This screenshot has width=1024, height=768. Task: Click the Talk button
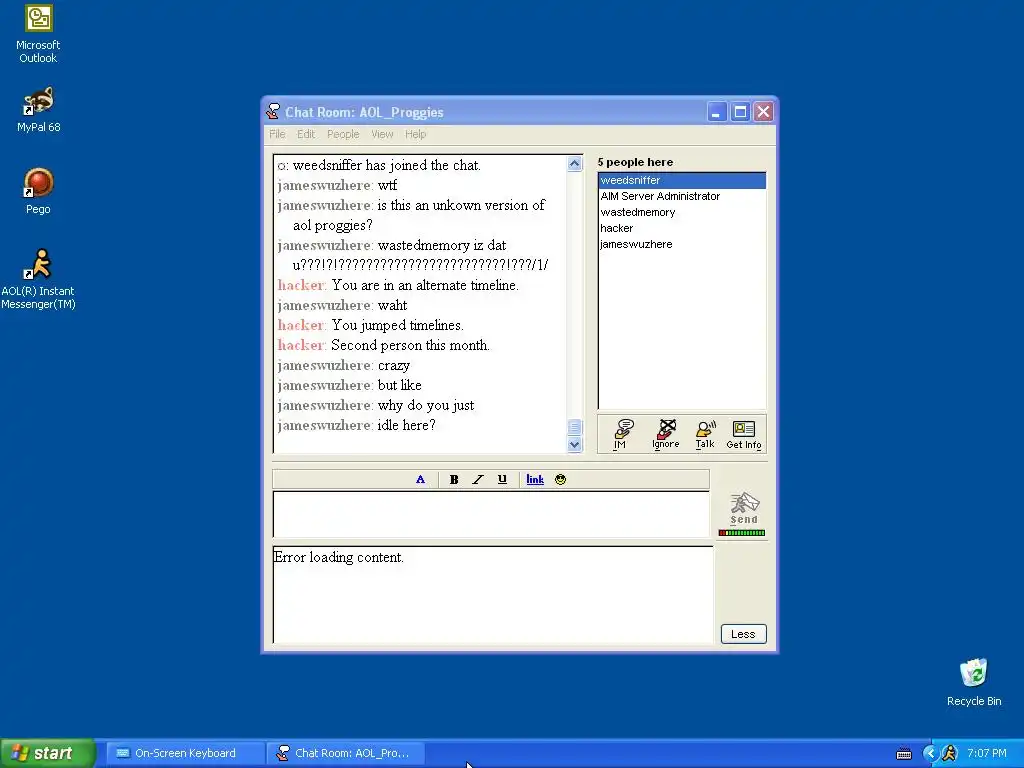pyautogui.click(x=705, y=434)
